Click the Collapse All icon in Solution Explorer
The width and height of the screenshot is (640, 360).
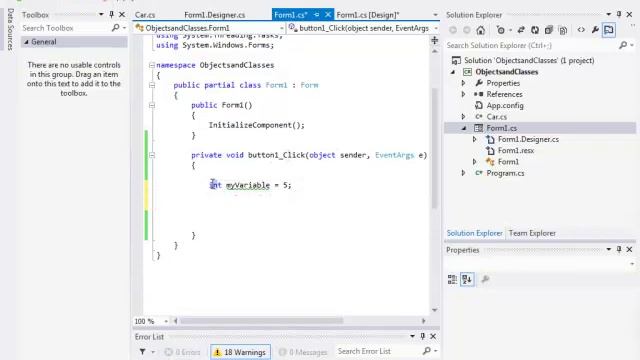(x=549, y=30)
